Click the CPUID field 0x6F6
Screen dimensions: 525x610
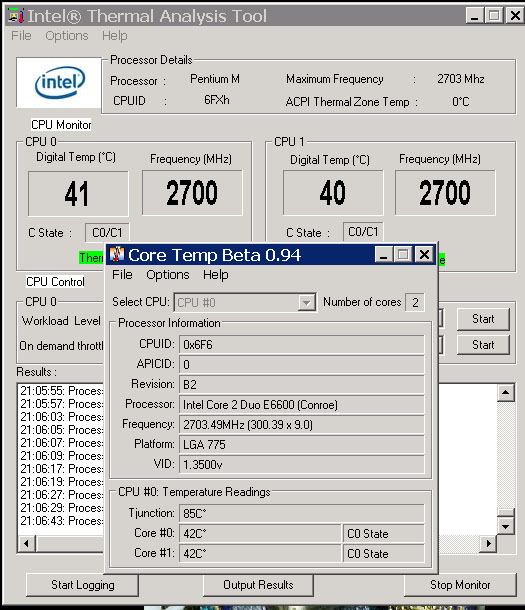[x=301, y=344]
